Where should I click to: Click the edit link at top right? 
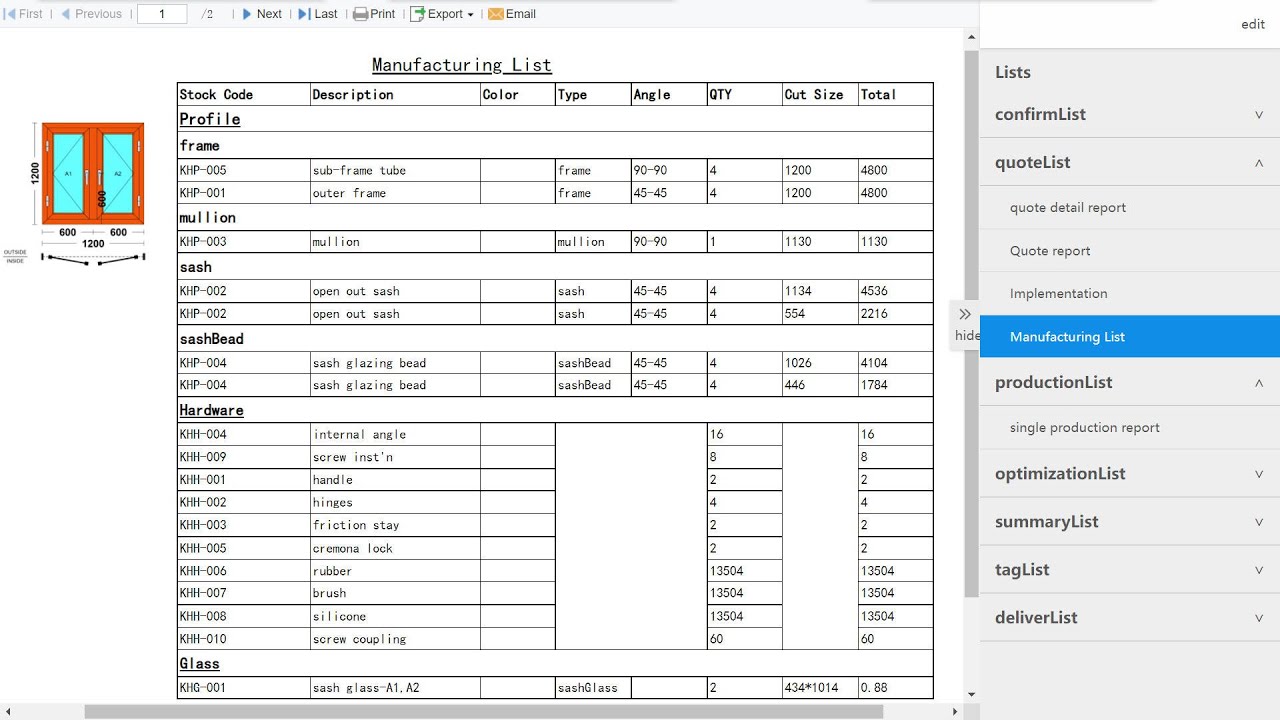point(1253,24)
